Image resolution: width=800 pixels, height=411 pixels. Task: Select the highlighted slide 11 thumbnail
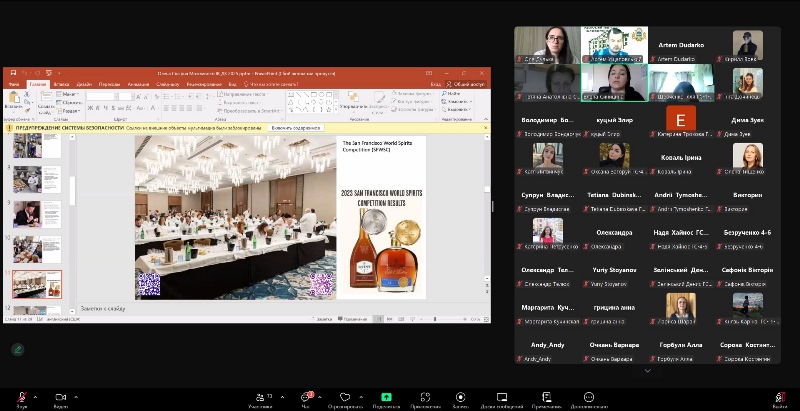pyautogui.click(x=37, y=283)
